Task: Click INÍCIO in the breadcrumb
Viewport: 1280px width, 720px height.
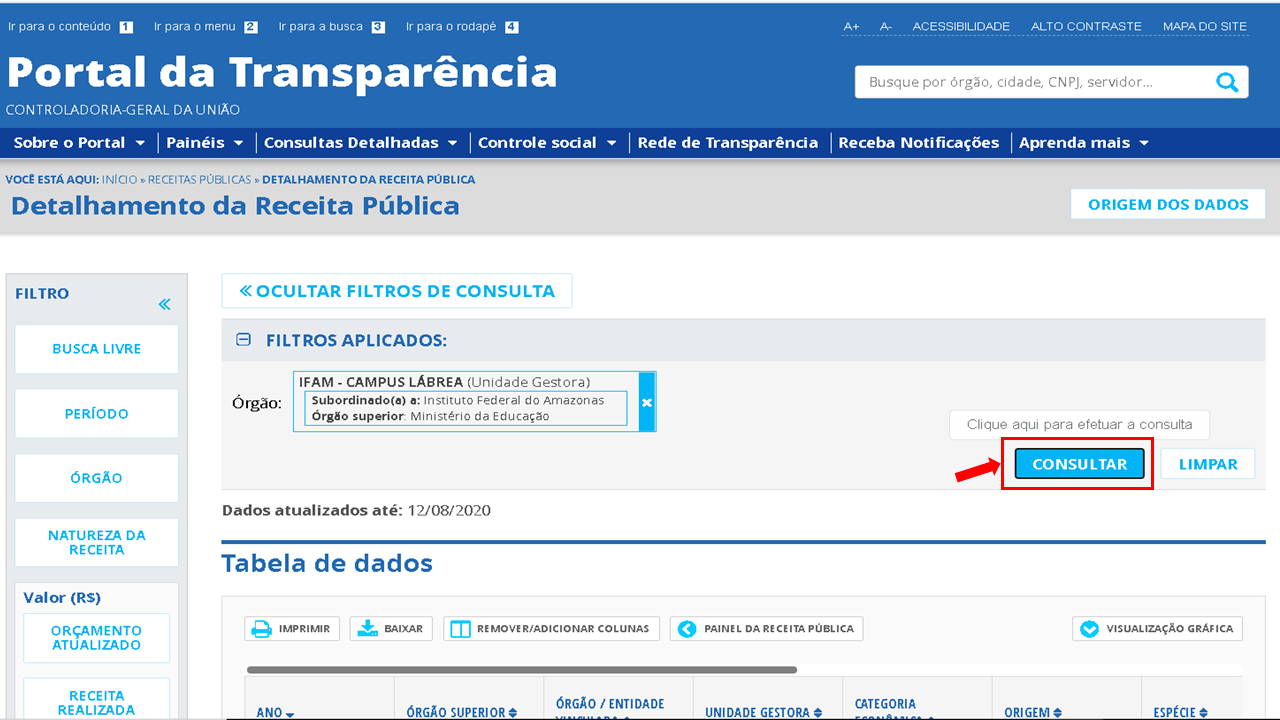Action: 119,180
